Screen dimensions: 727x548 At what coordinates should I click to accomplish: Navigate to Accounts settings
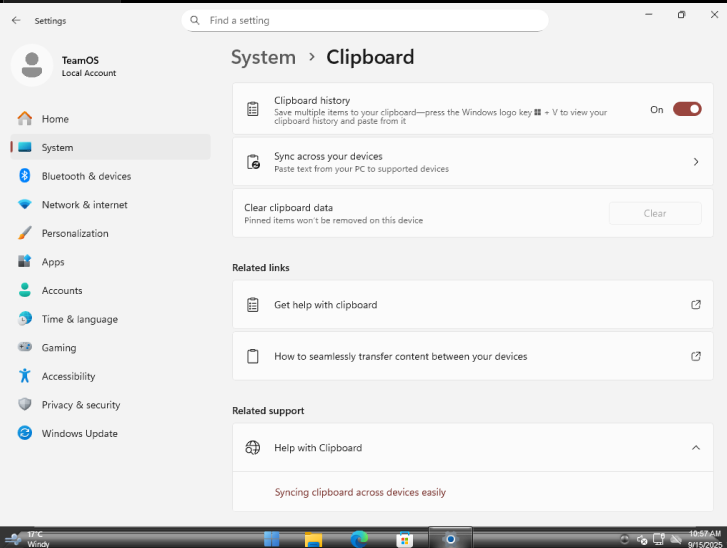click(x=110, y=290)
